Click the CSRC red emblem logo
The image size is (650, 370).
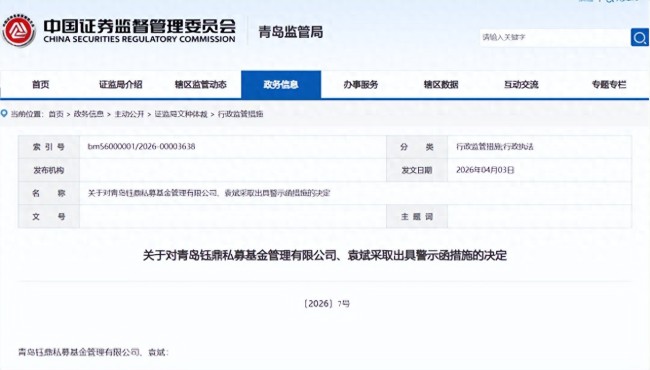click(x=18, y=31)
